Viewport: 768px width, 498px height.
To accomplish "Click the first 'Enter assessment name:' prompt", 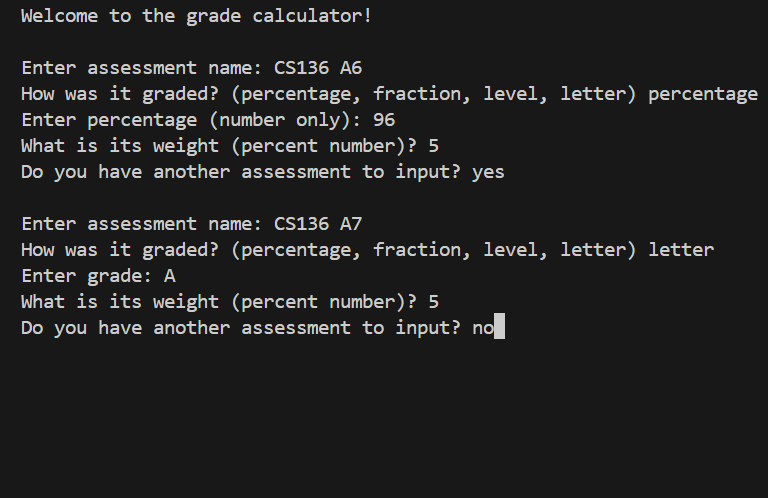I will point(142,68).
